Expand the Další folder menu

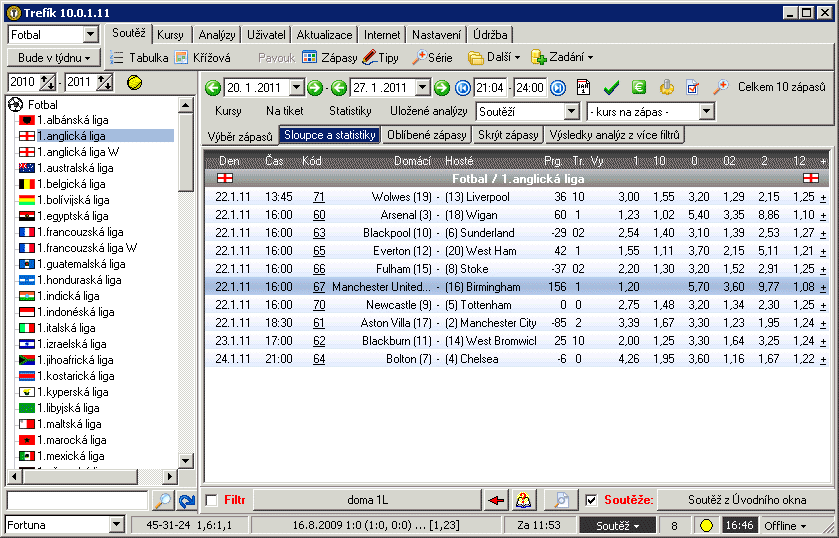(494, 57)
